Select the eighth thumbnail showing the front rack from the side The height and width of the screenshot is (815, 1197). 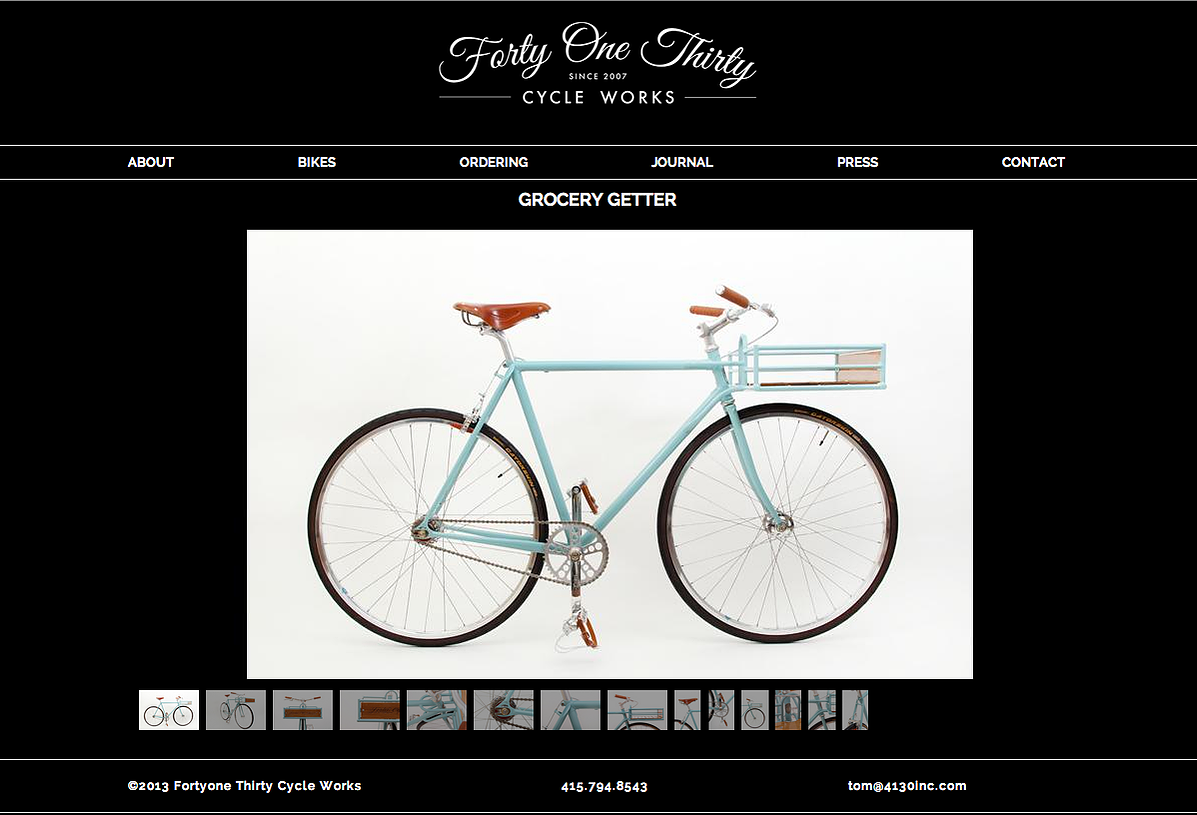637,710
